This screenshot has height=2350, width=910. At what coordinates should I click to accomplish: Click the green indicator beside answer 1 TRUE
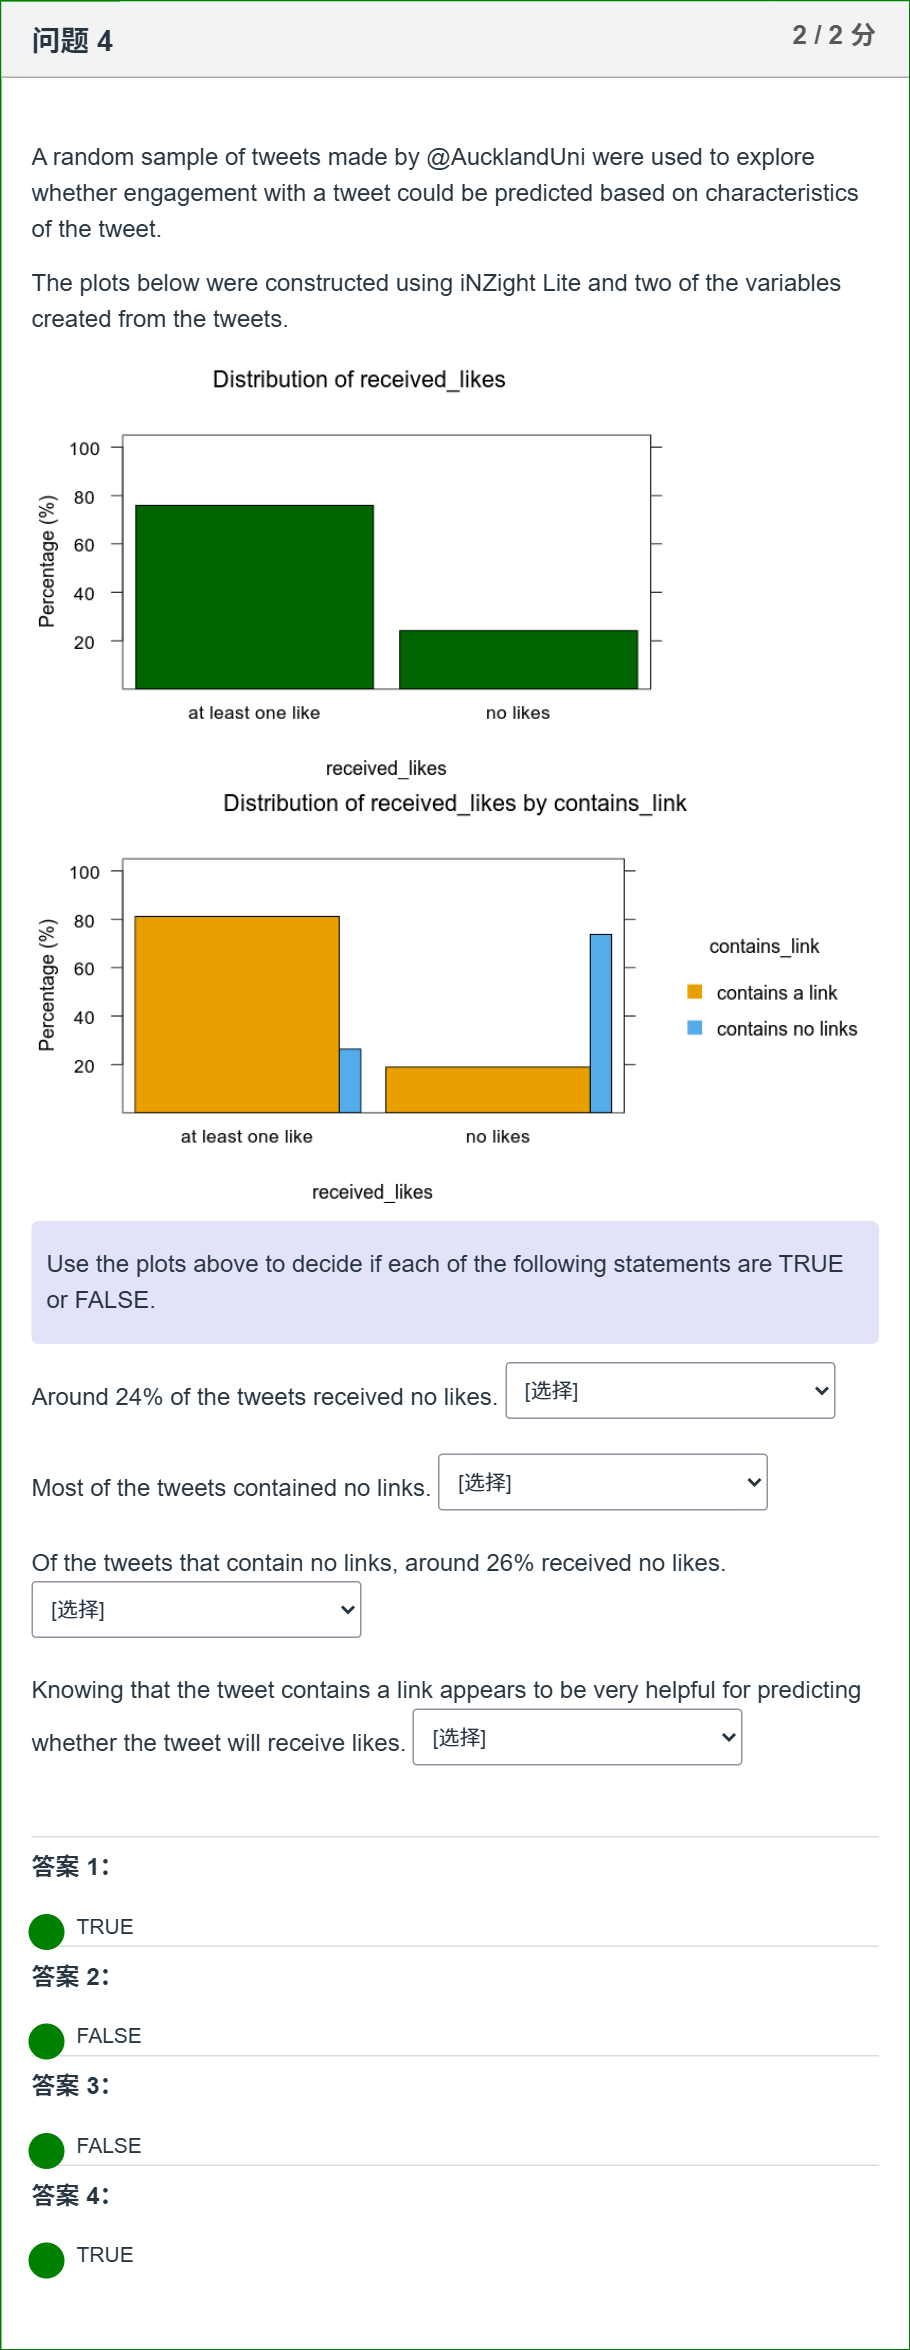pyautogui.click(x=46, y=1931)
